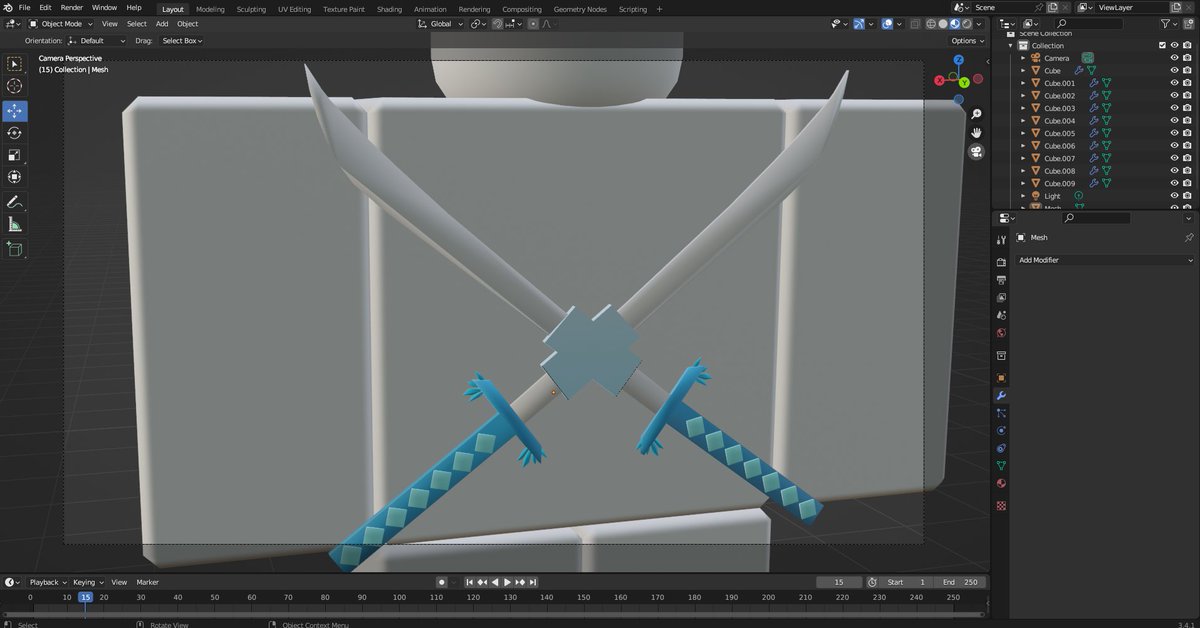Image resolution: width=1200 pixels, height=628 pixels.
Task: Open the Output properties tab
Action: pos(1001,281)
